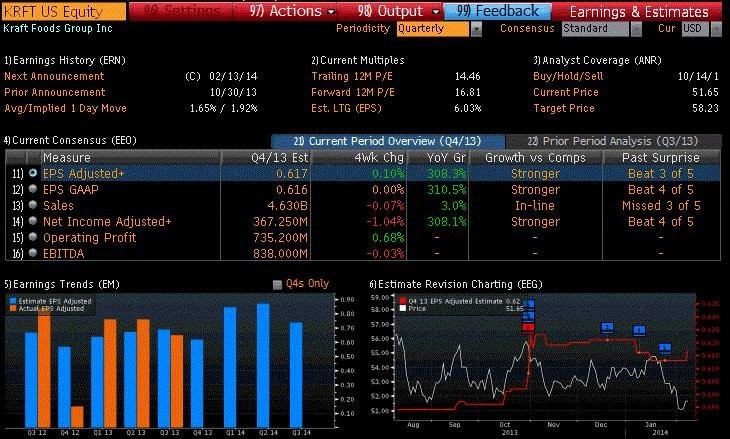The width and height of the screenshot is (730, 439).
Task: Click the blue event marker above December
Action: 607,328
